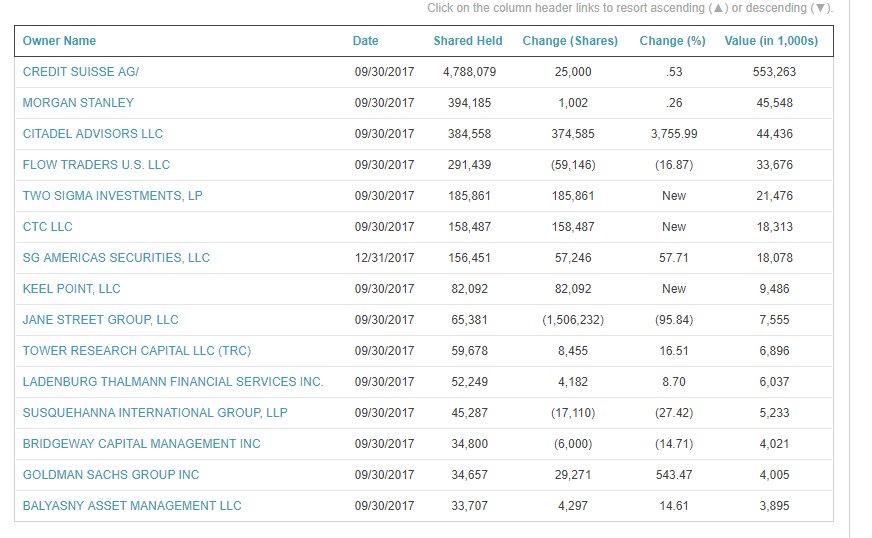Open JANE STREET GROUP, LLC link
Screen dimensions: 872x538
click(x=101, y=320)
